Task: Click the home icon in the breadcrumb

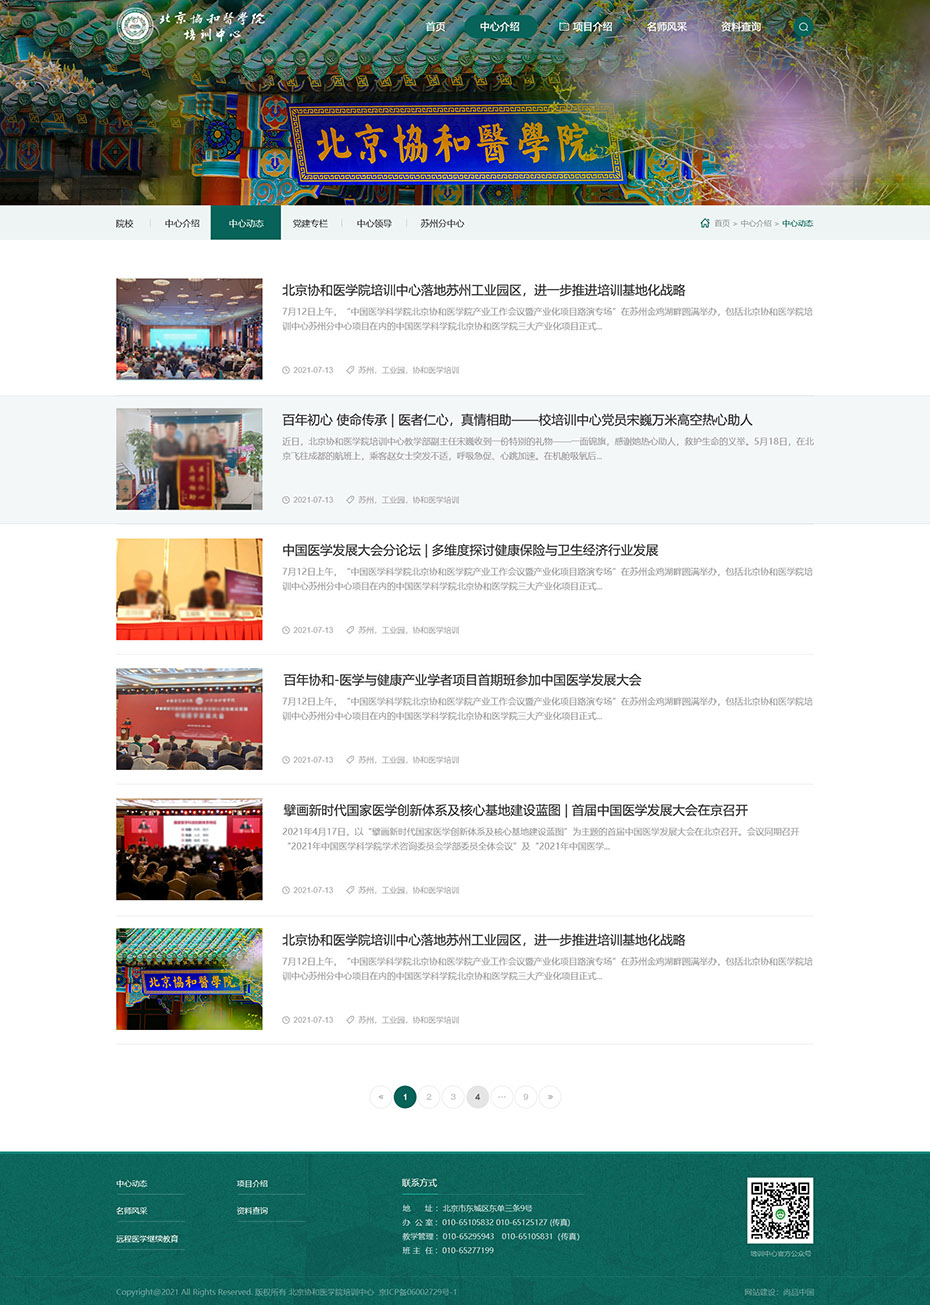Action: coord(707,223)
